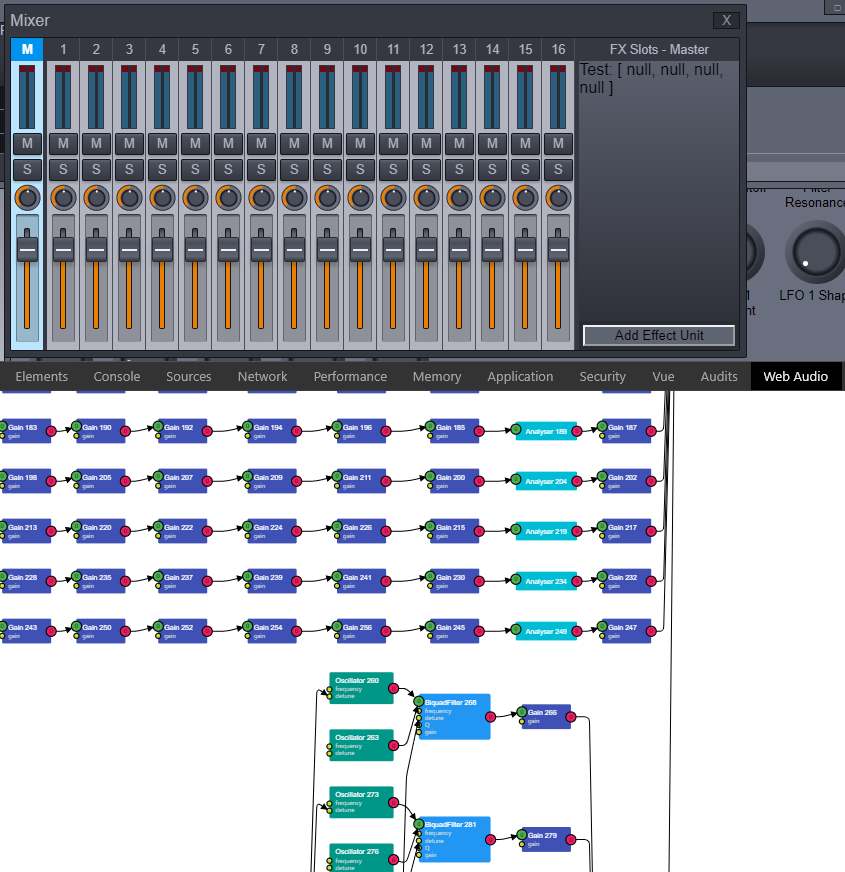Viewport: 845px width, 872px height.
Task: Select mixer channel 1 header
Action: pyautogui.click(x=63, y=49)
